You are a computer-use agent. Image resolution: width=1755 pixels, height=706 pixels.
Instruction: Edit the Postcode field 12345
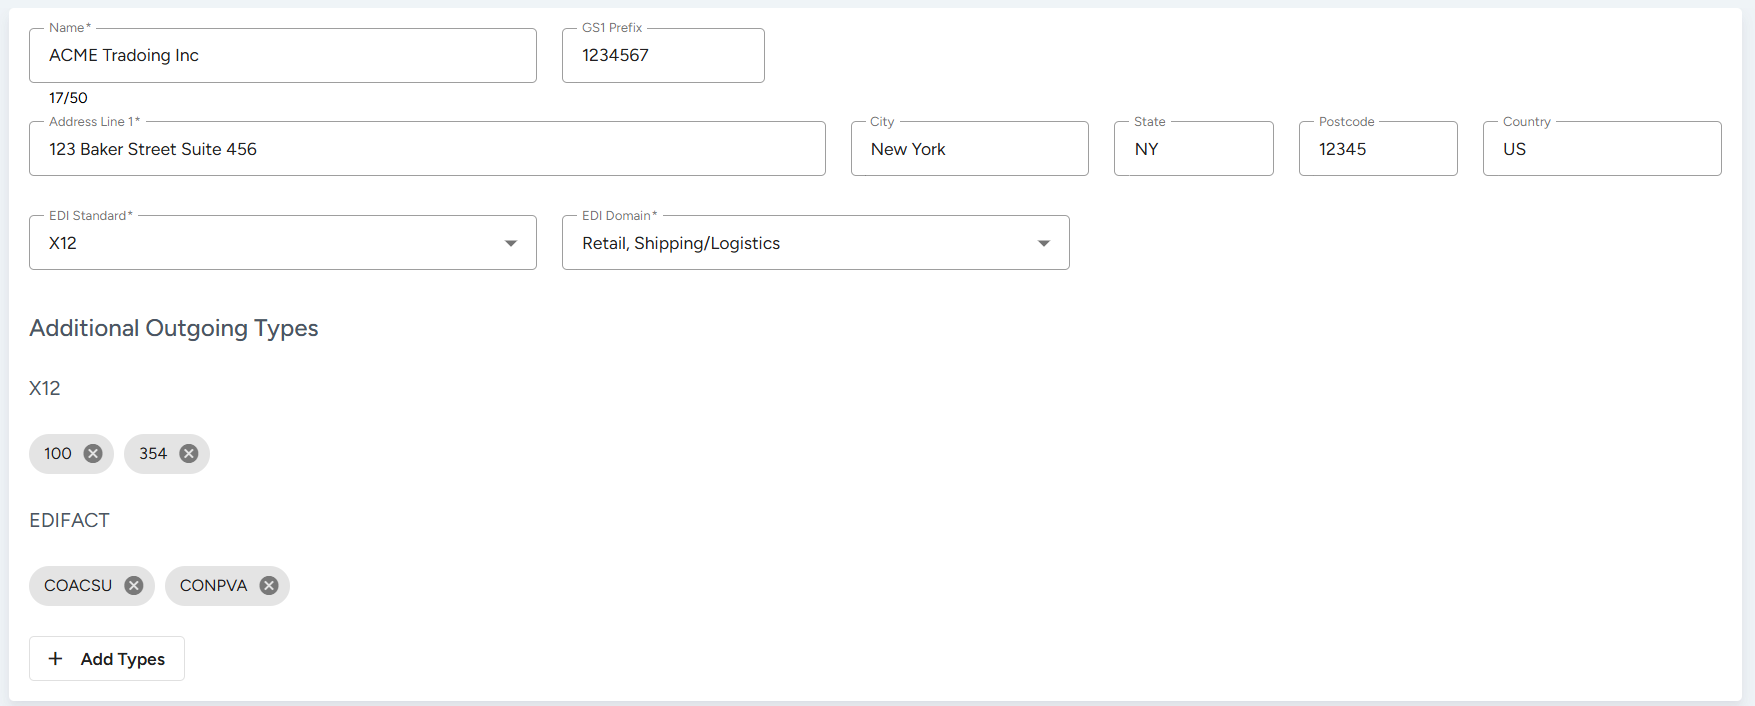click(1378, 149)
